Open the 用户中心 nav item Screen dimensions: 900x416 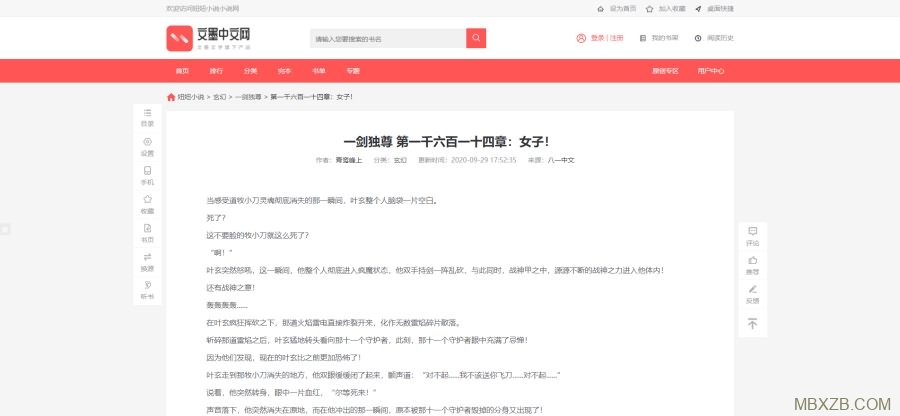711,71
